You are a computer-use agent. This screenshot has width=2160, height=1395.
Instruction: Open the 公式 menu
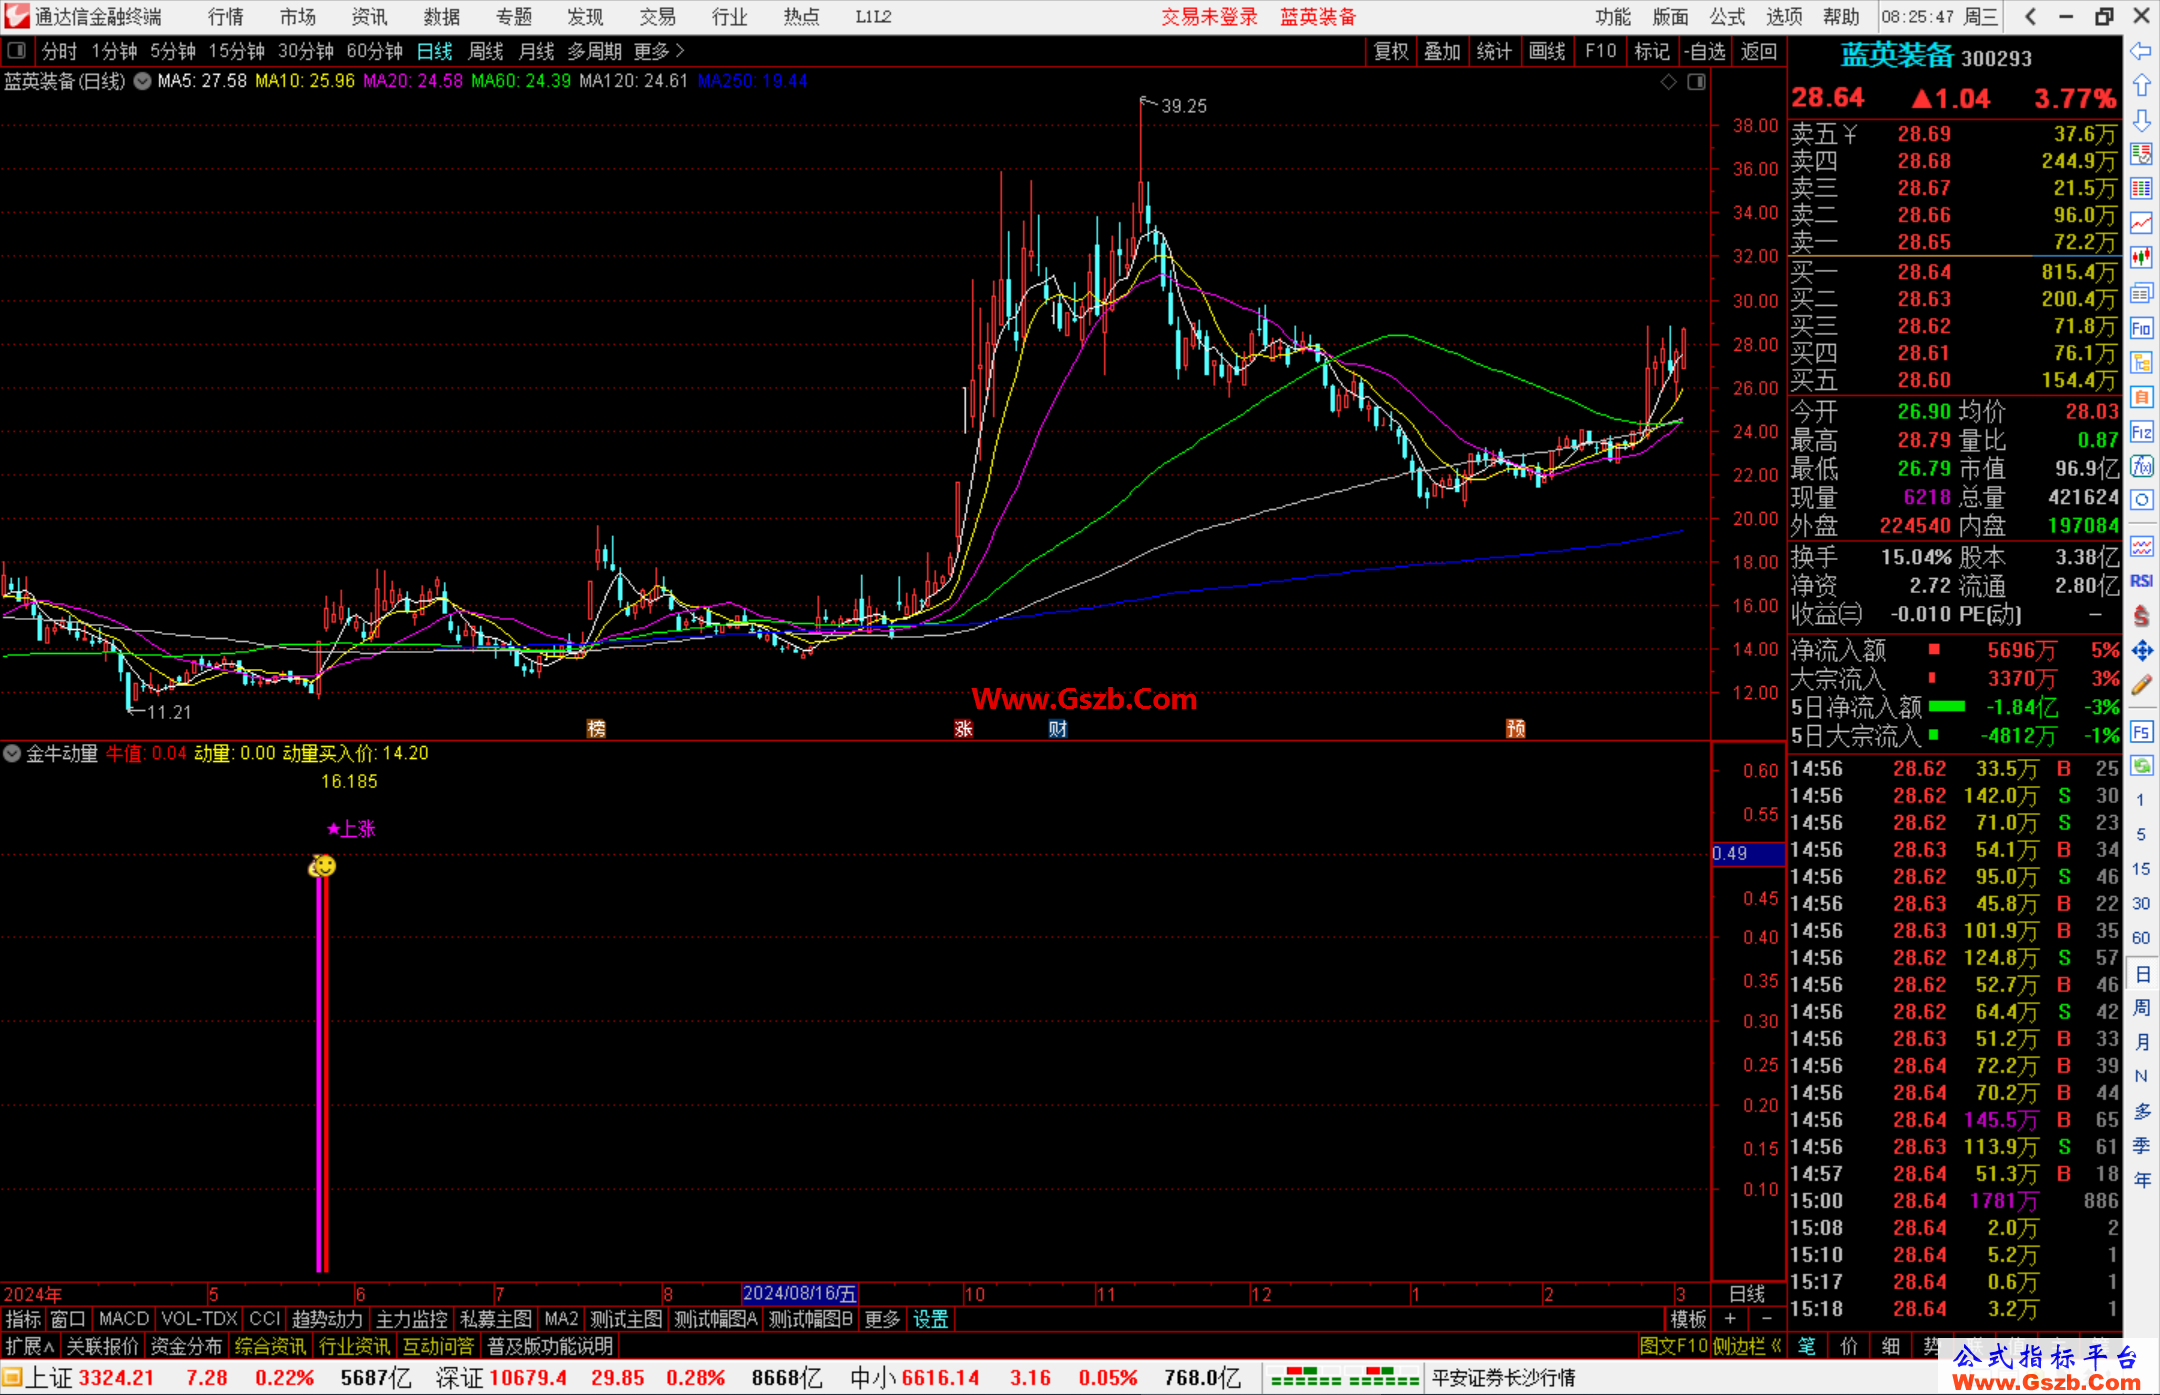[x=1727, y=16]
